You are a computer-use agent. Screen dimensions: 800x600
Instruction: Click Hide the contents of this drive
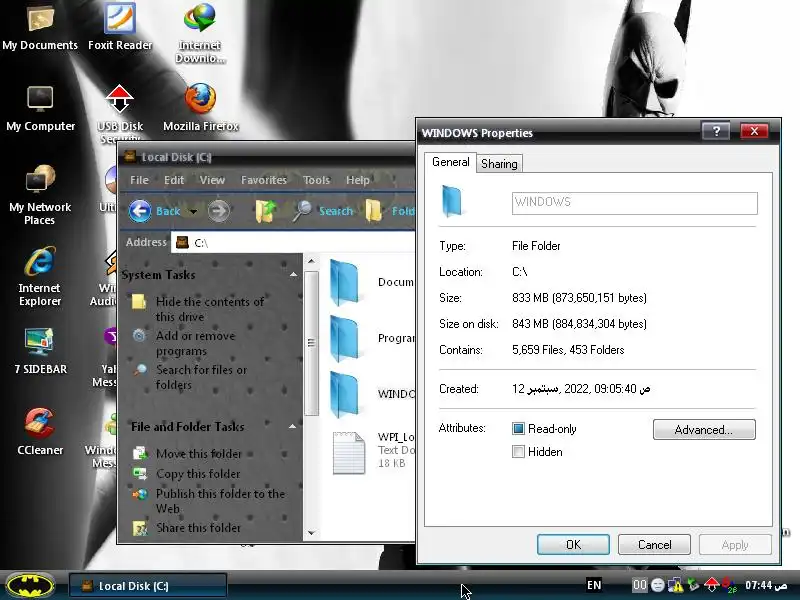pyautogui.click(x=209, y=309)
